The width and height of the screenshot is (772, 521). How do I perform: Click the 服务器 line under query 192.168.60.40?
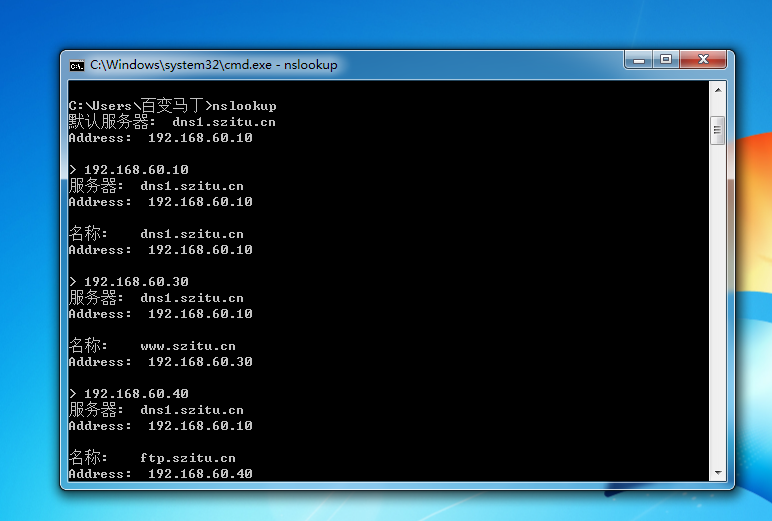tap(156, 410)
